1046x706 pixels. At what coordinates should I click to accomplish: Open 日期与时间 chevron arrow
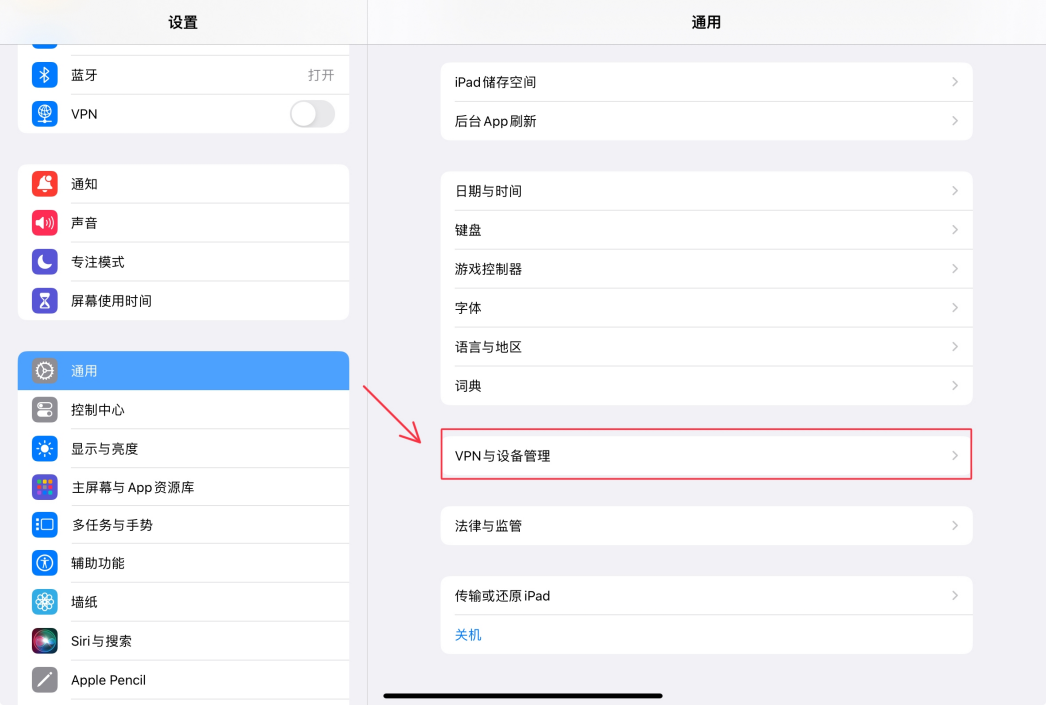point(955,191)
